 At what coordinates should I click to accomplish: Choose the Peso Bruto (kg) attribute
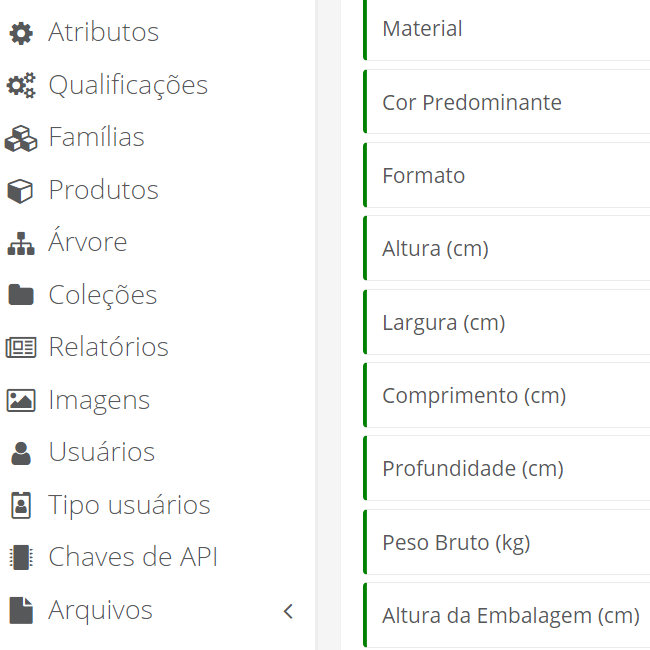(506, 543)
